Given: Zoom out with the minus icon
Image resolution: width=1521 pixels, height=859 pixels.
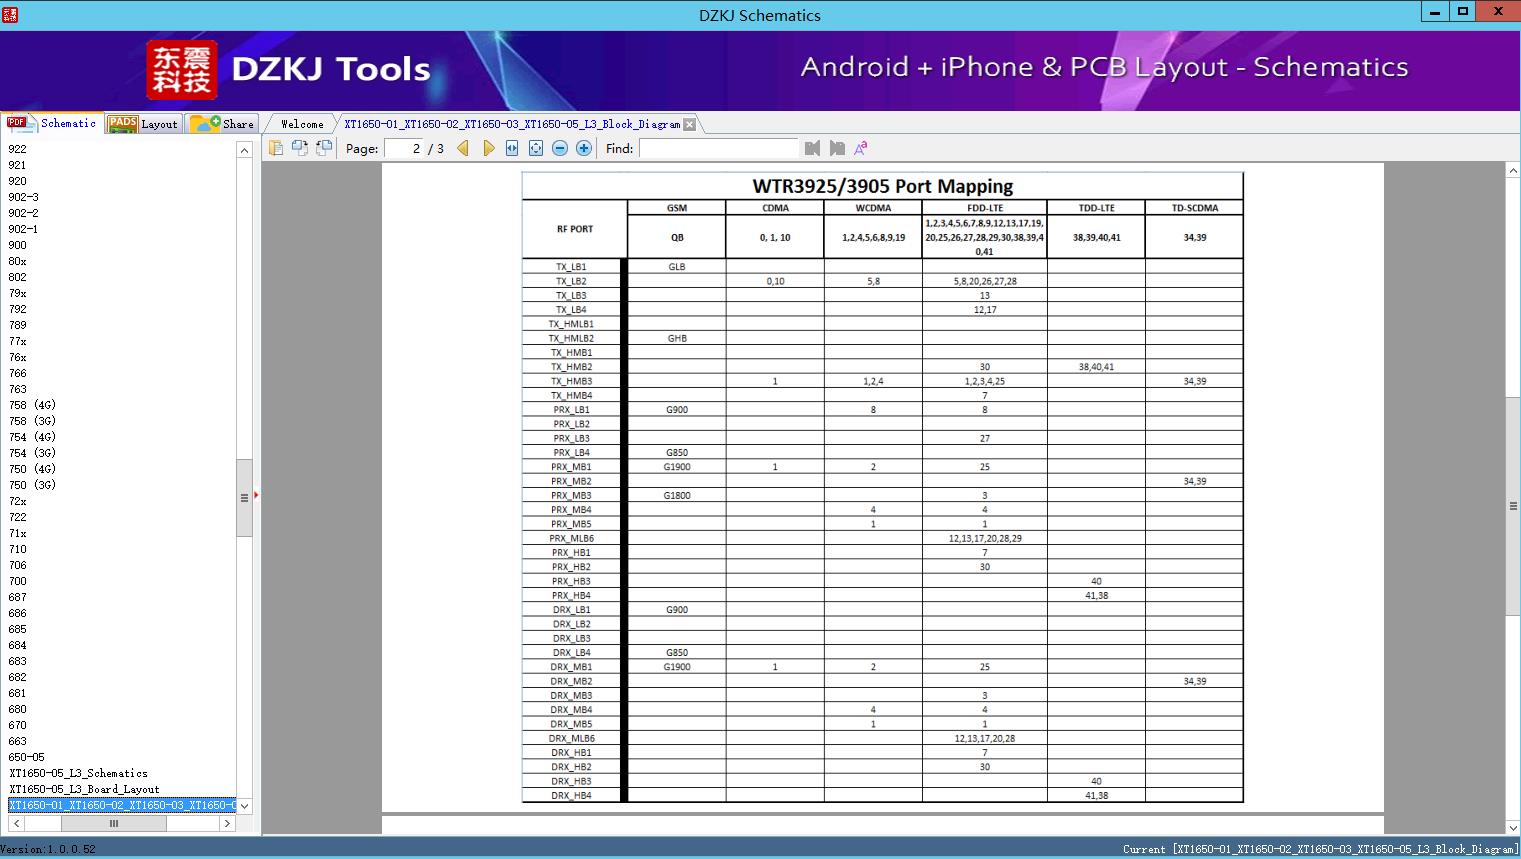Looking at the screenshot, I should (560, 148).
